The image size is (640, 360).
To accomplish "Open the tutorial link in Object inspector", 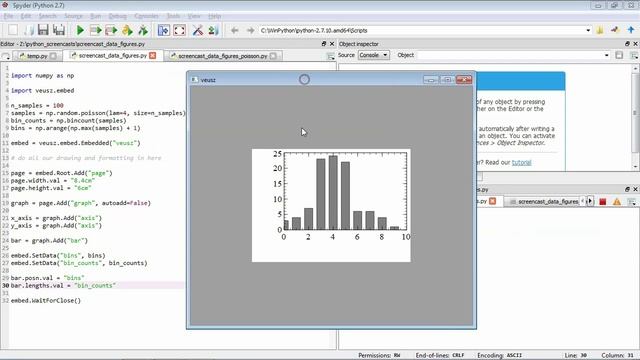I will [521, 162].
